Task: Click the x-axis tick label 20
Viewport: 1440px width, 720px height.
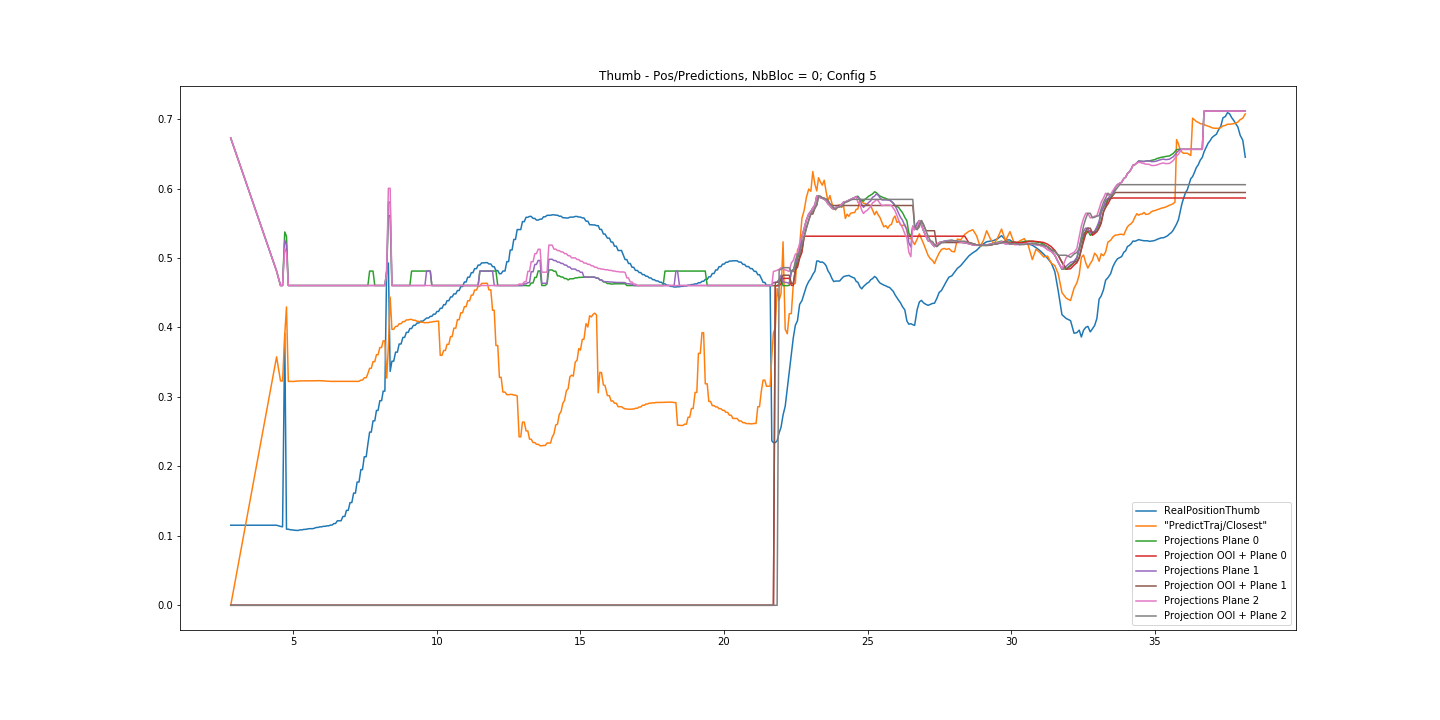Action: tap(724, 642)
